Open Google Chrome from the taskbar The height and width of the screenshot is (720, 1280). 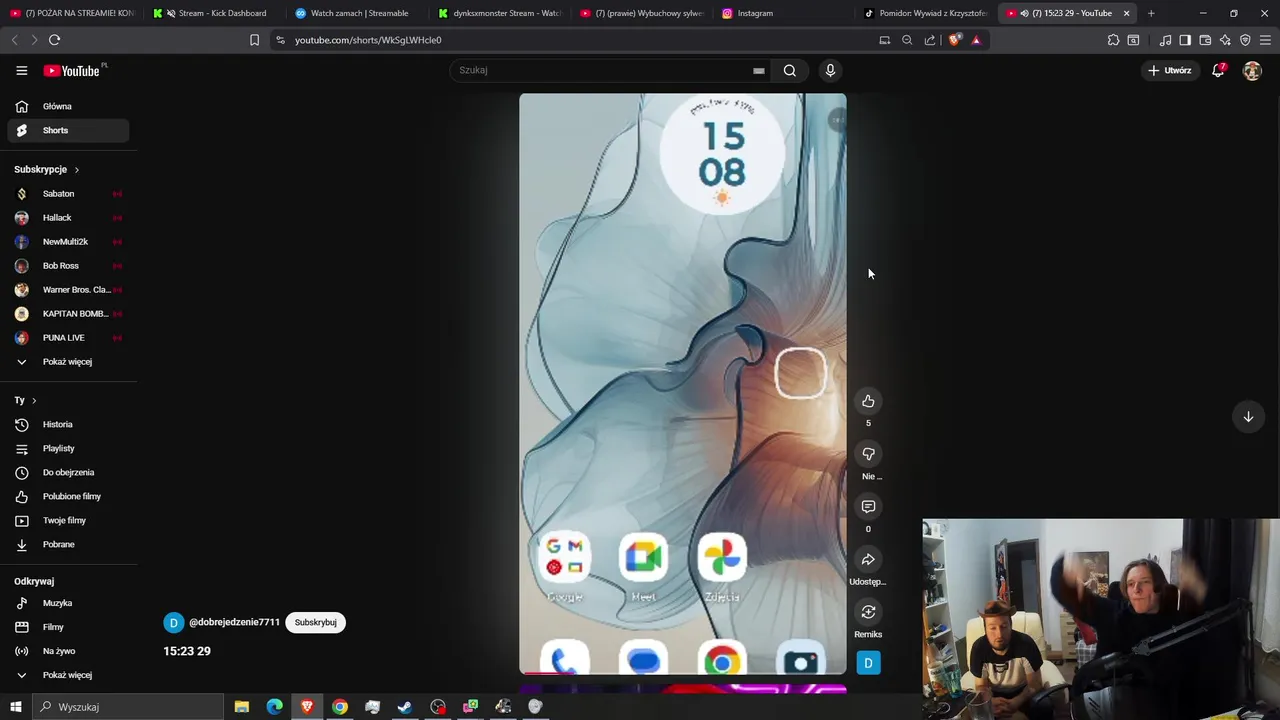click(x=340, y=707)
